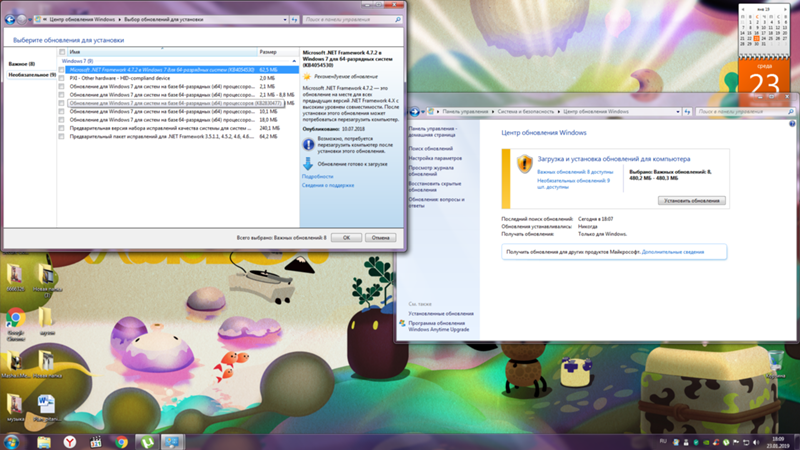Check the 240,1 МБ preview rollup update
Screen dimensions: 800x450
coord(62,128)
